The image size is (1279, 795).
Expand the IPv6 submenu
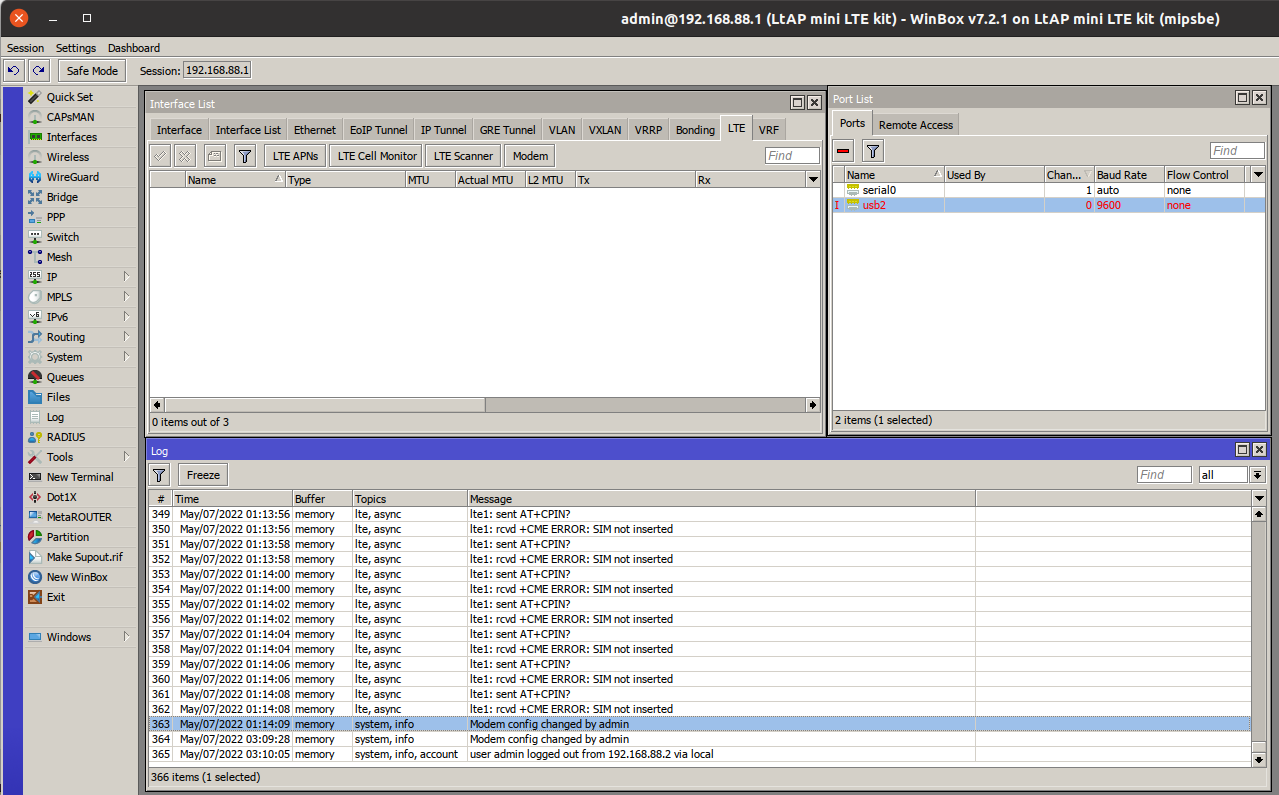tap(127, 317)
